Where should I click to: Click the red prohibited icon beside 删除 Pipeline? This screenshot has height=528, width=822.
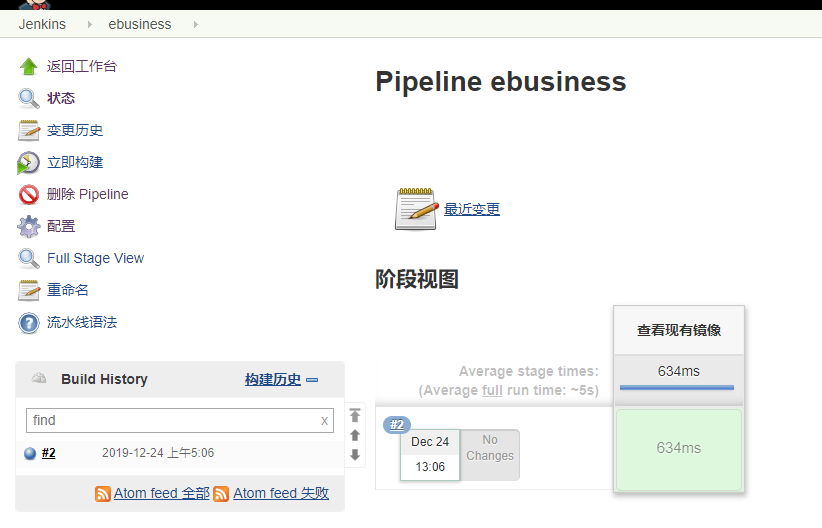(29, 195)
